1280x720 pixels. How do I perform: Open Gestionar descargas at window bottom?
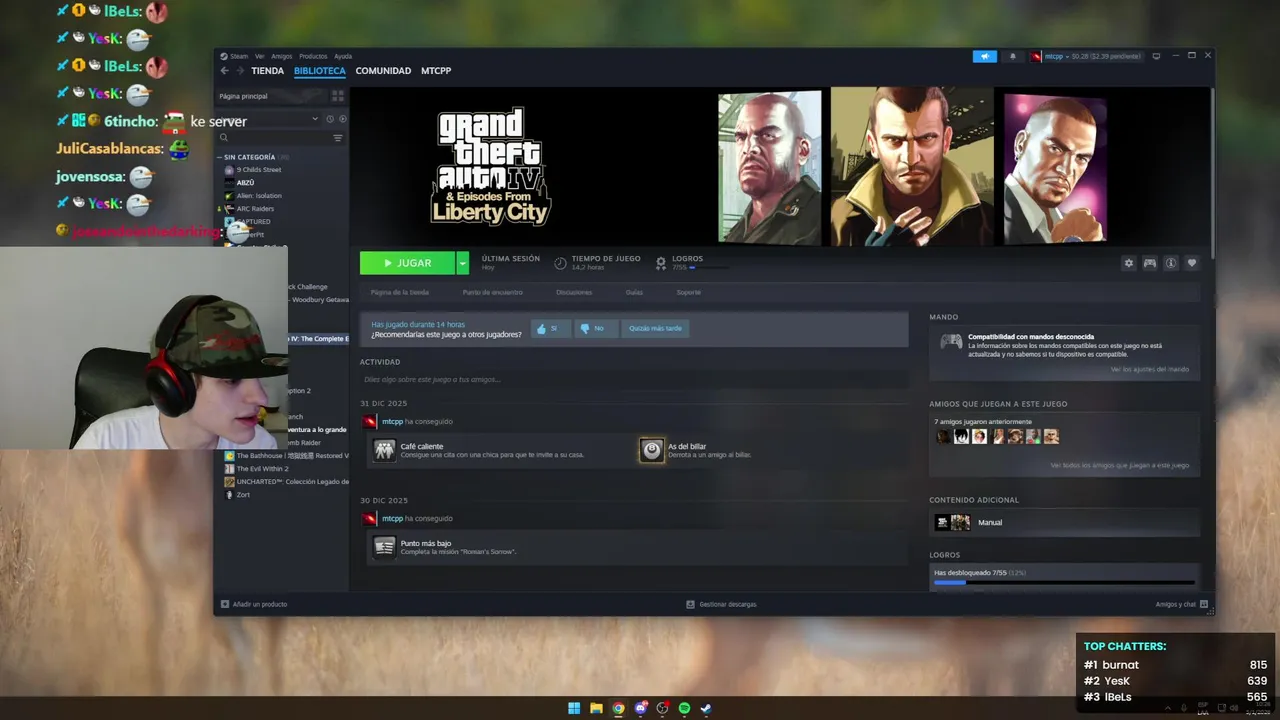click(x=722, y=604)
